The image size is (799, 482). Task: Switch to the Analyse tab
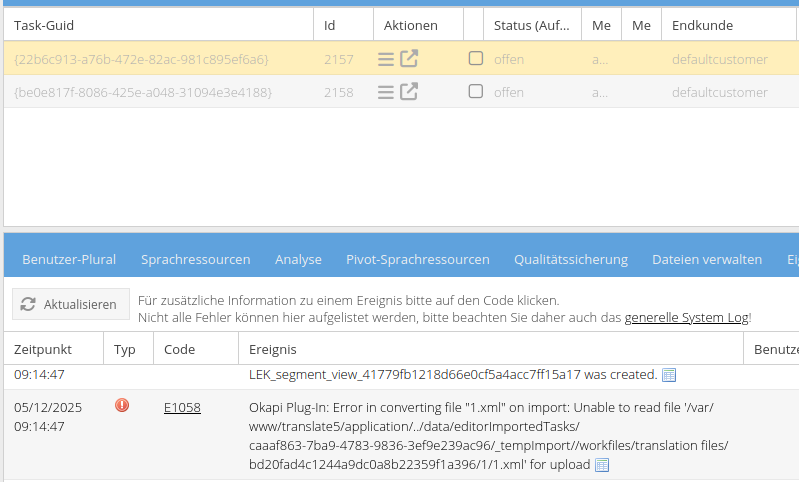point(298,259)
